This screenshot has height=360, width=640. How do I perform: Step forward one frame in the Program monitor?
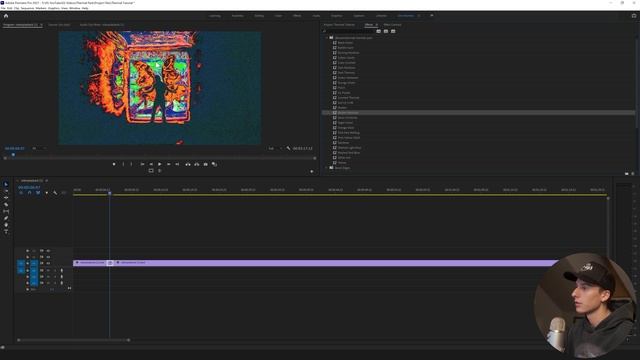(168, 164)
